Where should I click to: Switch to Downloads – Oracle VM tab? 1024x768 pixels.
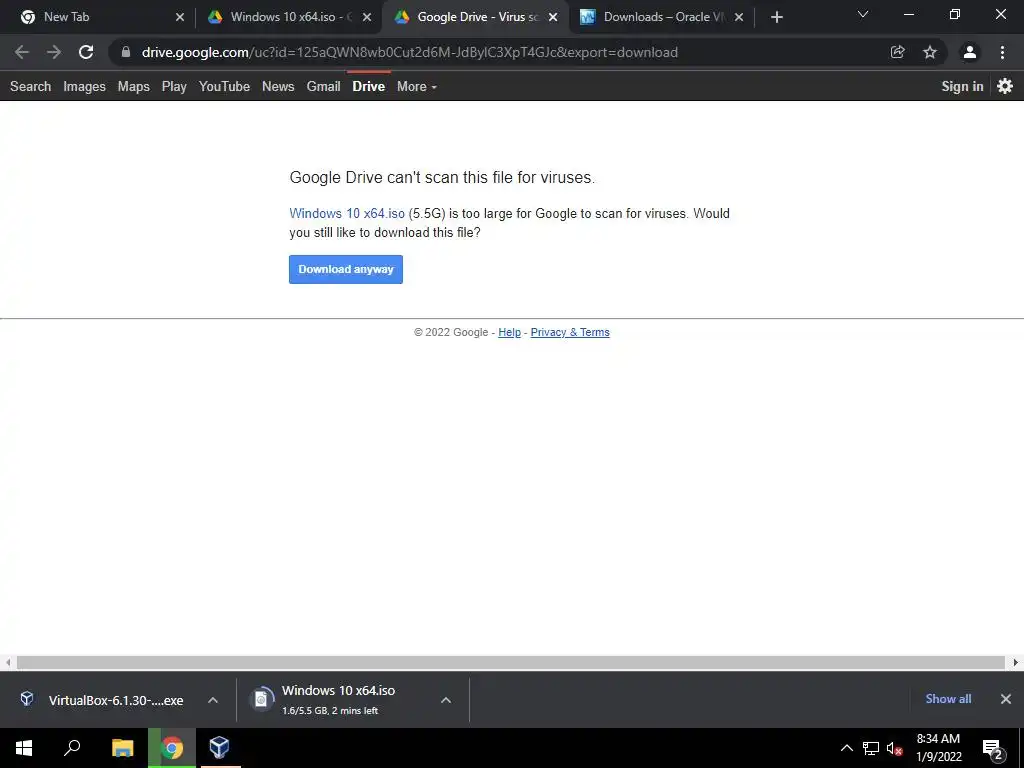pos(661,17)
